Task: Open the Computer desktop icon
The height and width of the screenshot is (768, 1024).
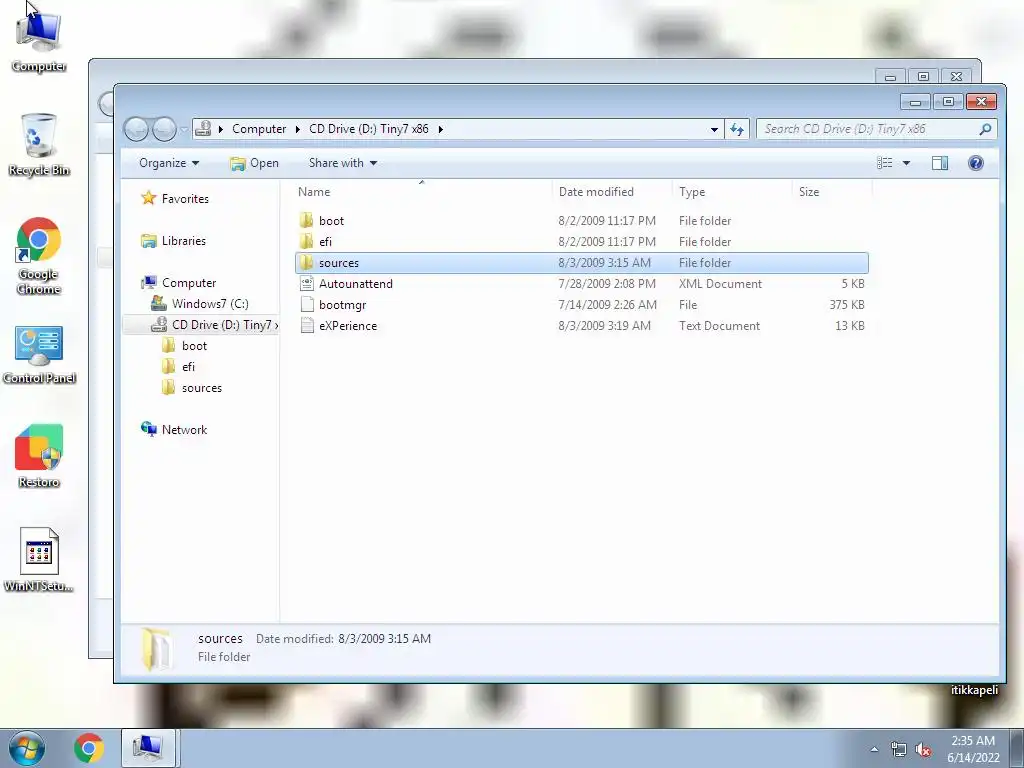Action: (39, 39)
